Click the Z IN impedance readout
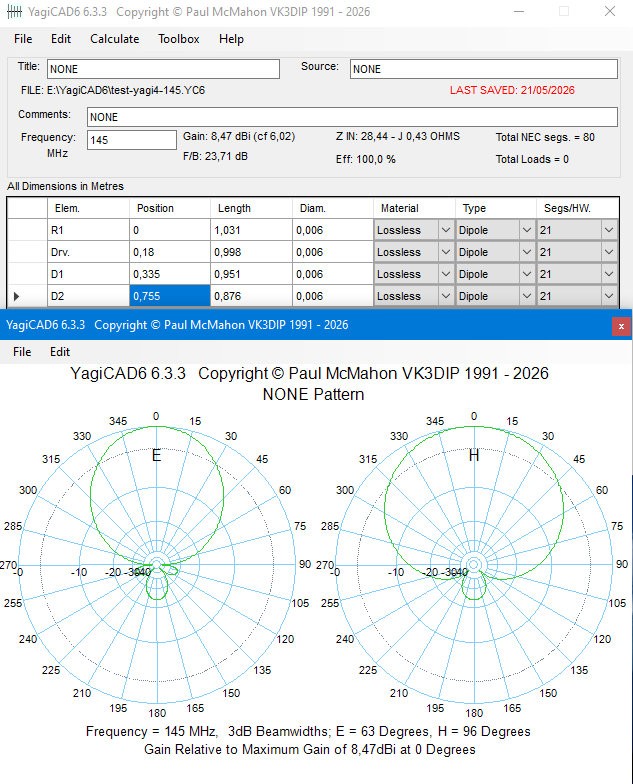 pos(398,136)
